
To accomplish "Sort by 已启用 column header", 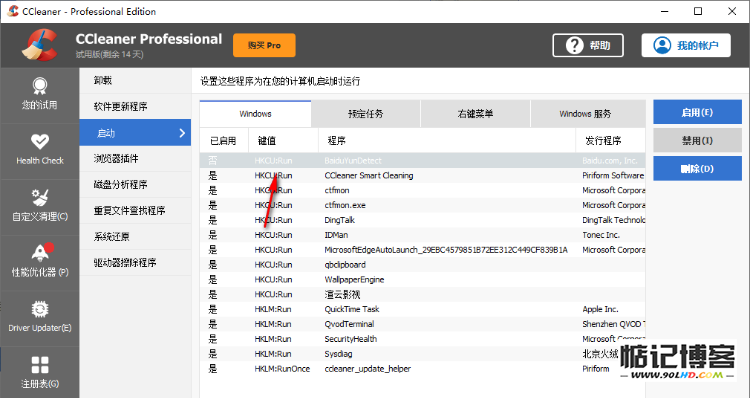I will (224, 141).
